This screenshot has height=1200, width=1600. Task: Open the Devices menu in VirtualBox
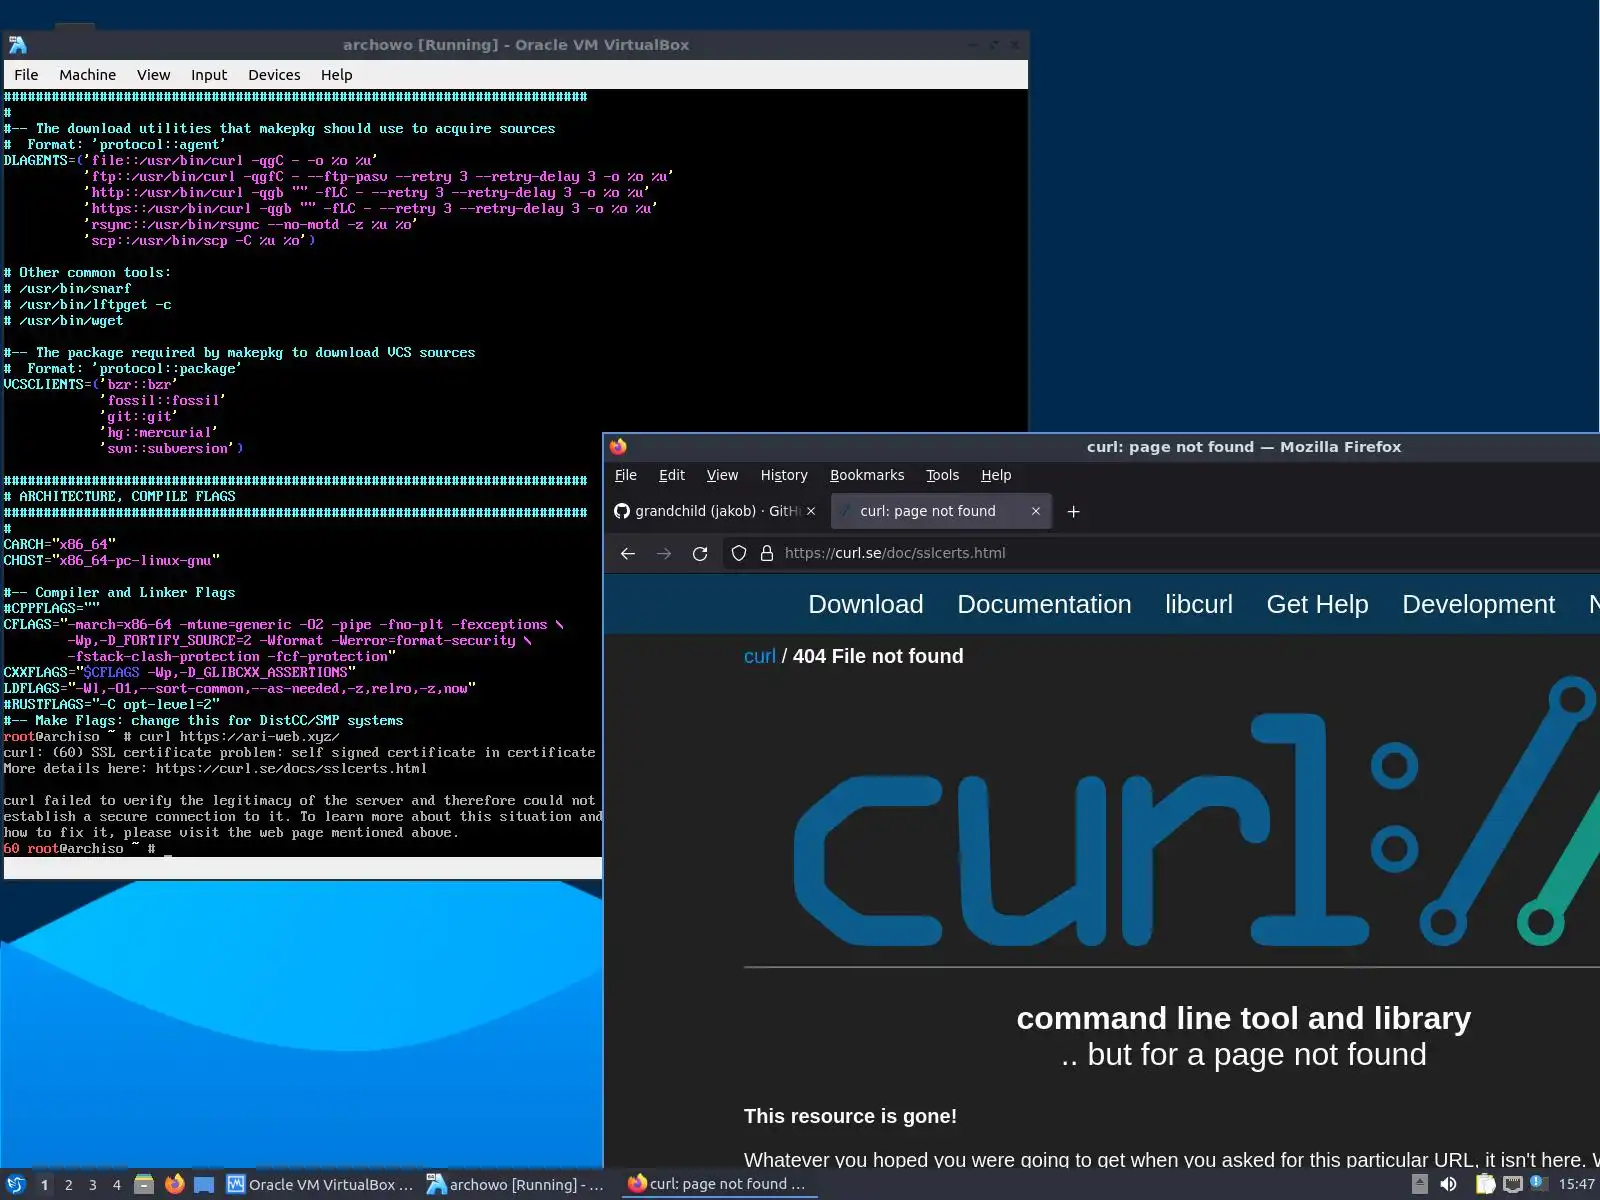coord(274,75)
